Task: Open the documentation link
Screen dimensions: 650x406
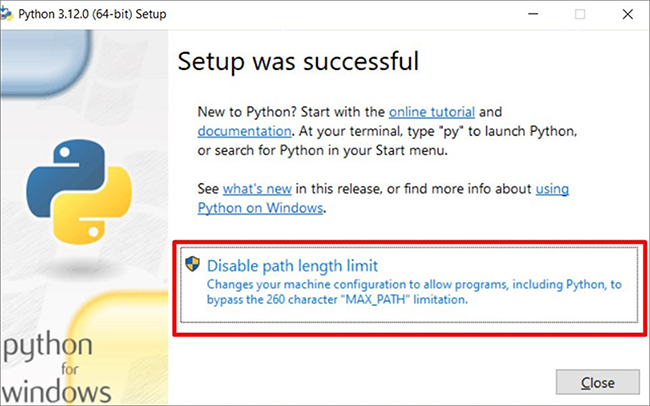Action: click(244, 131)
